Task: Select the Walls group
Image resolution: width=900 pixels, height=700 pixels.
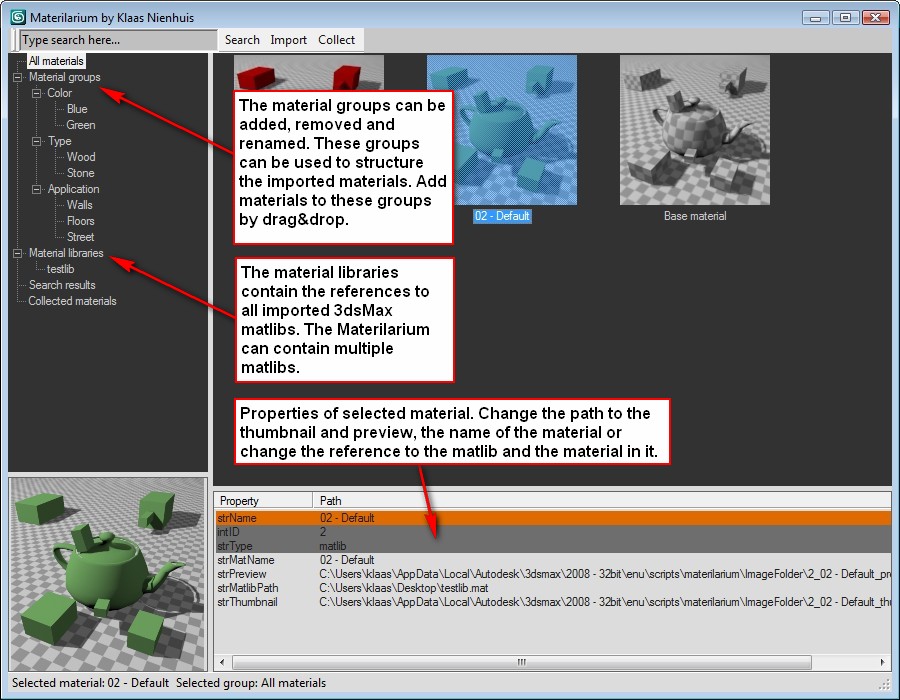Action: click(x=79, y=205)
